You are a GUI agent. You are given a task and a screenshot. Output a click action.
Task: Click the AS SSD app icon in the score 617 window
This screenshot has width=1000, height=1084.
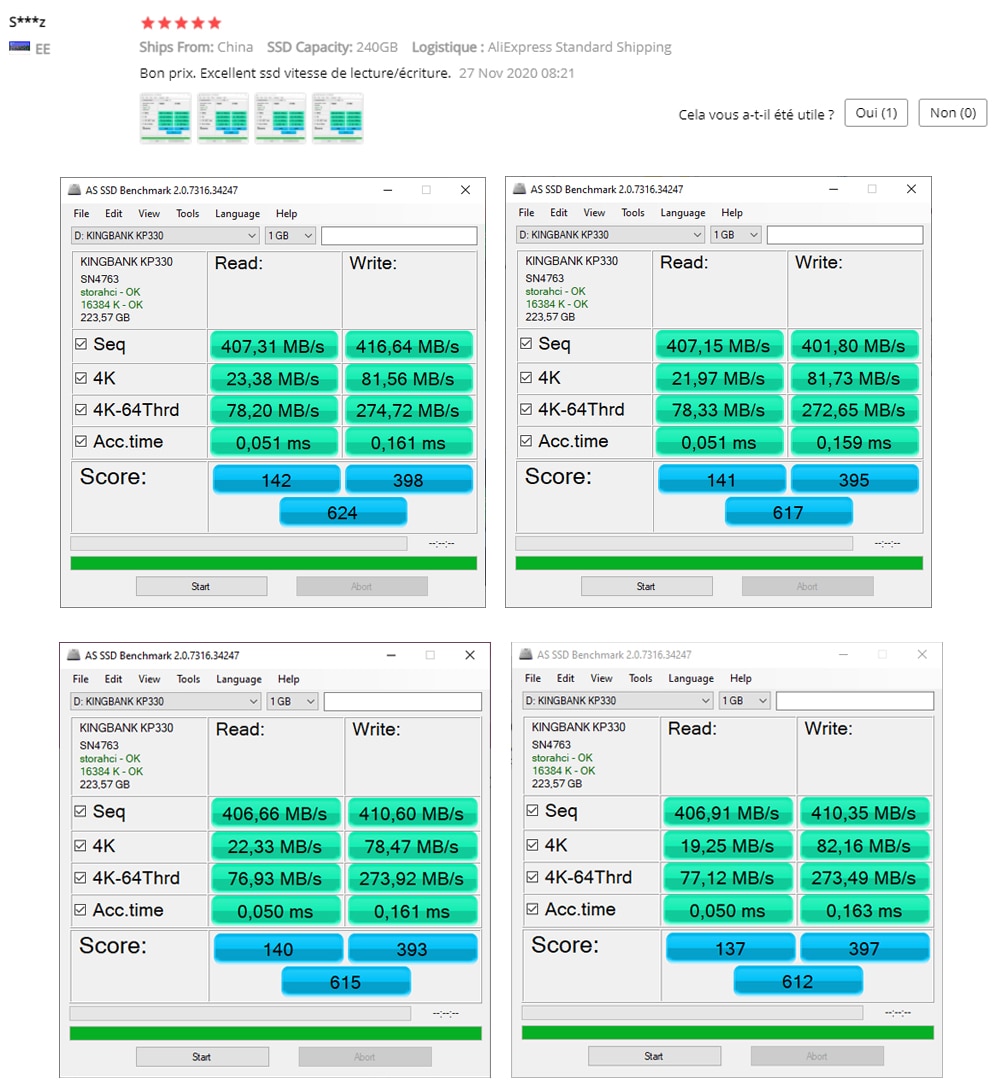[x=519, y=189]
